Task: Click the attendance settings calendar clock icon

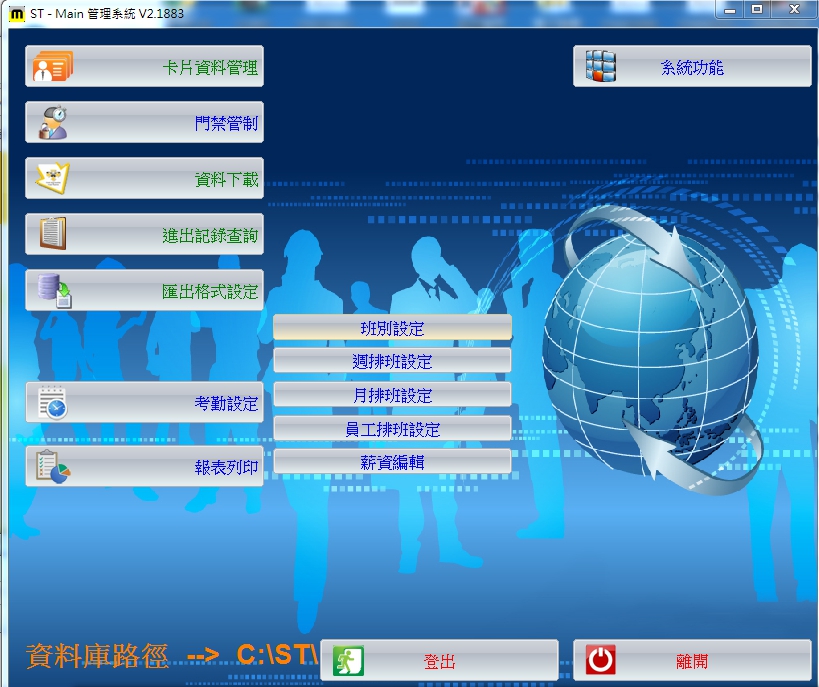Action: [52, 403]
